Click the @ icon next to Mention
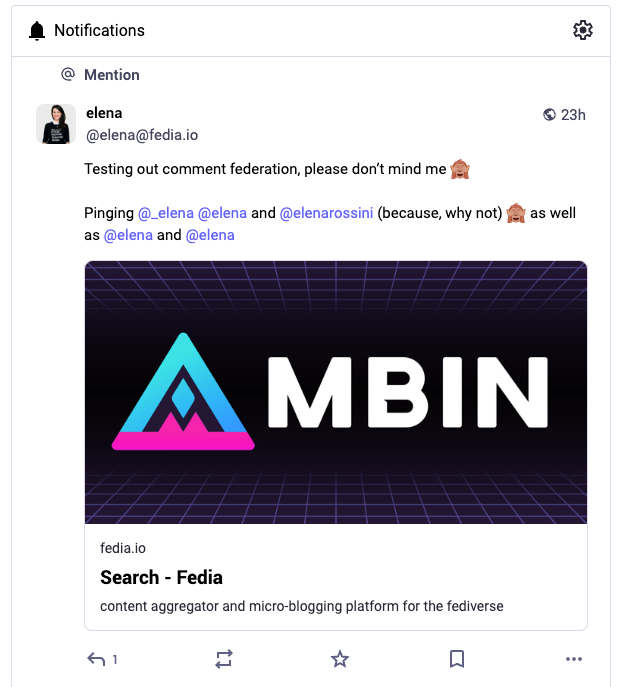This screenshot has height=687, width=620. [68, 75]
